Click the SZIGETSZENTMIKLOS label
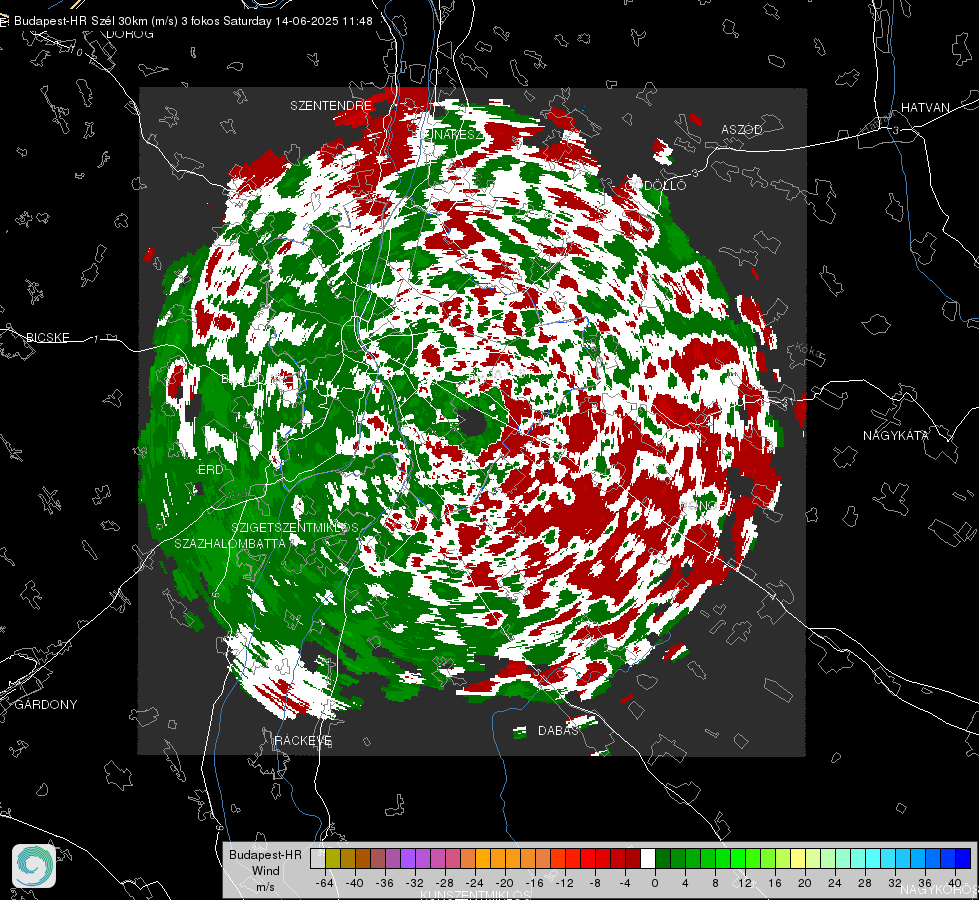Screen dimensions: 979x900 tap(295, 527)
